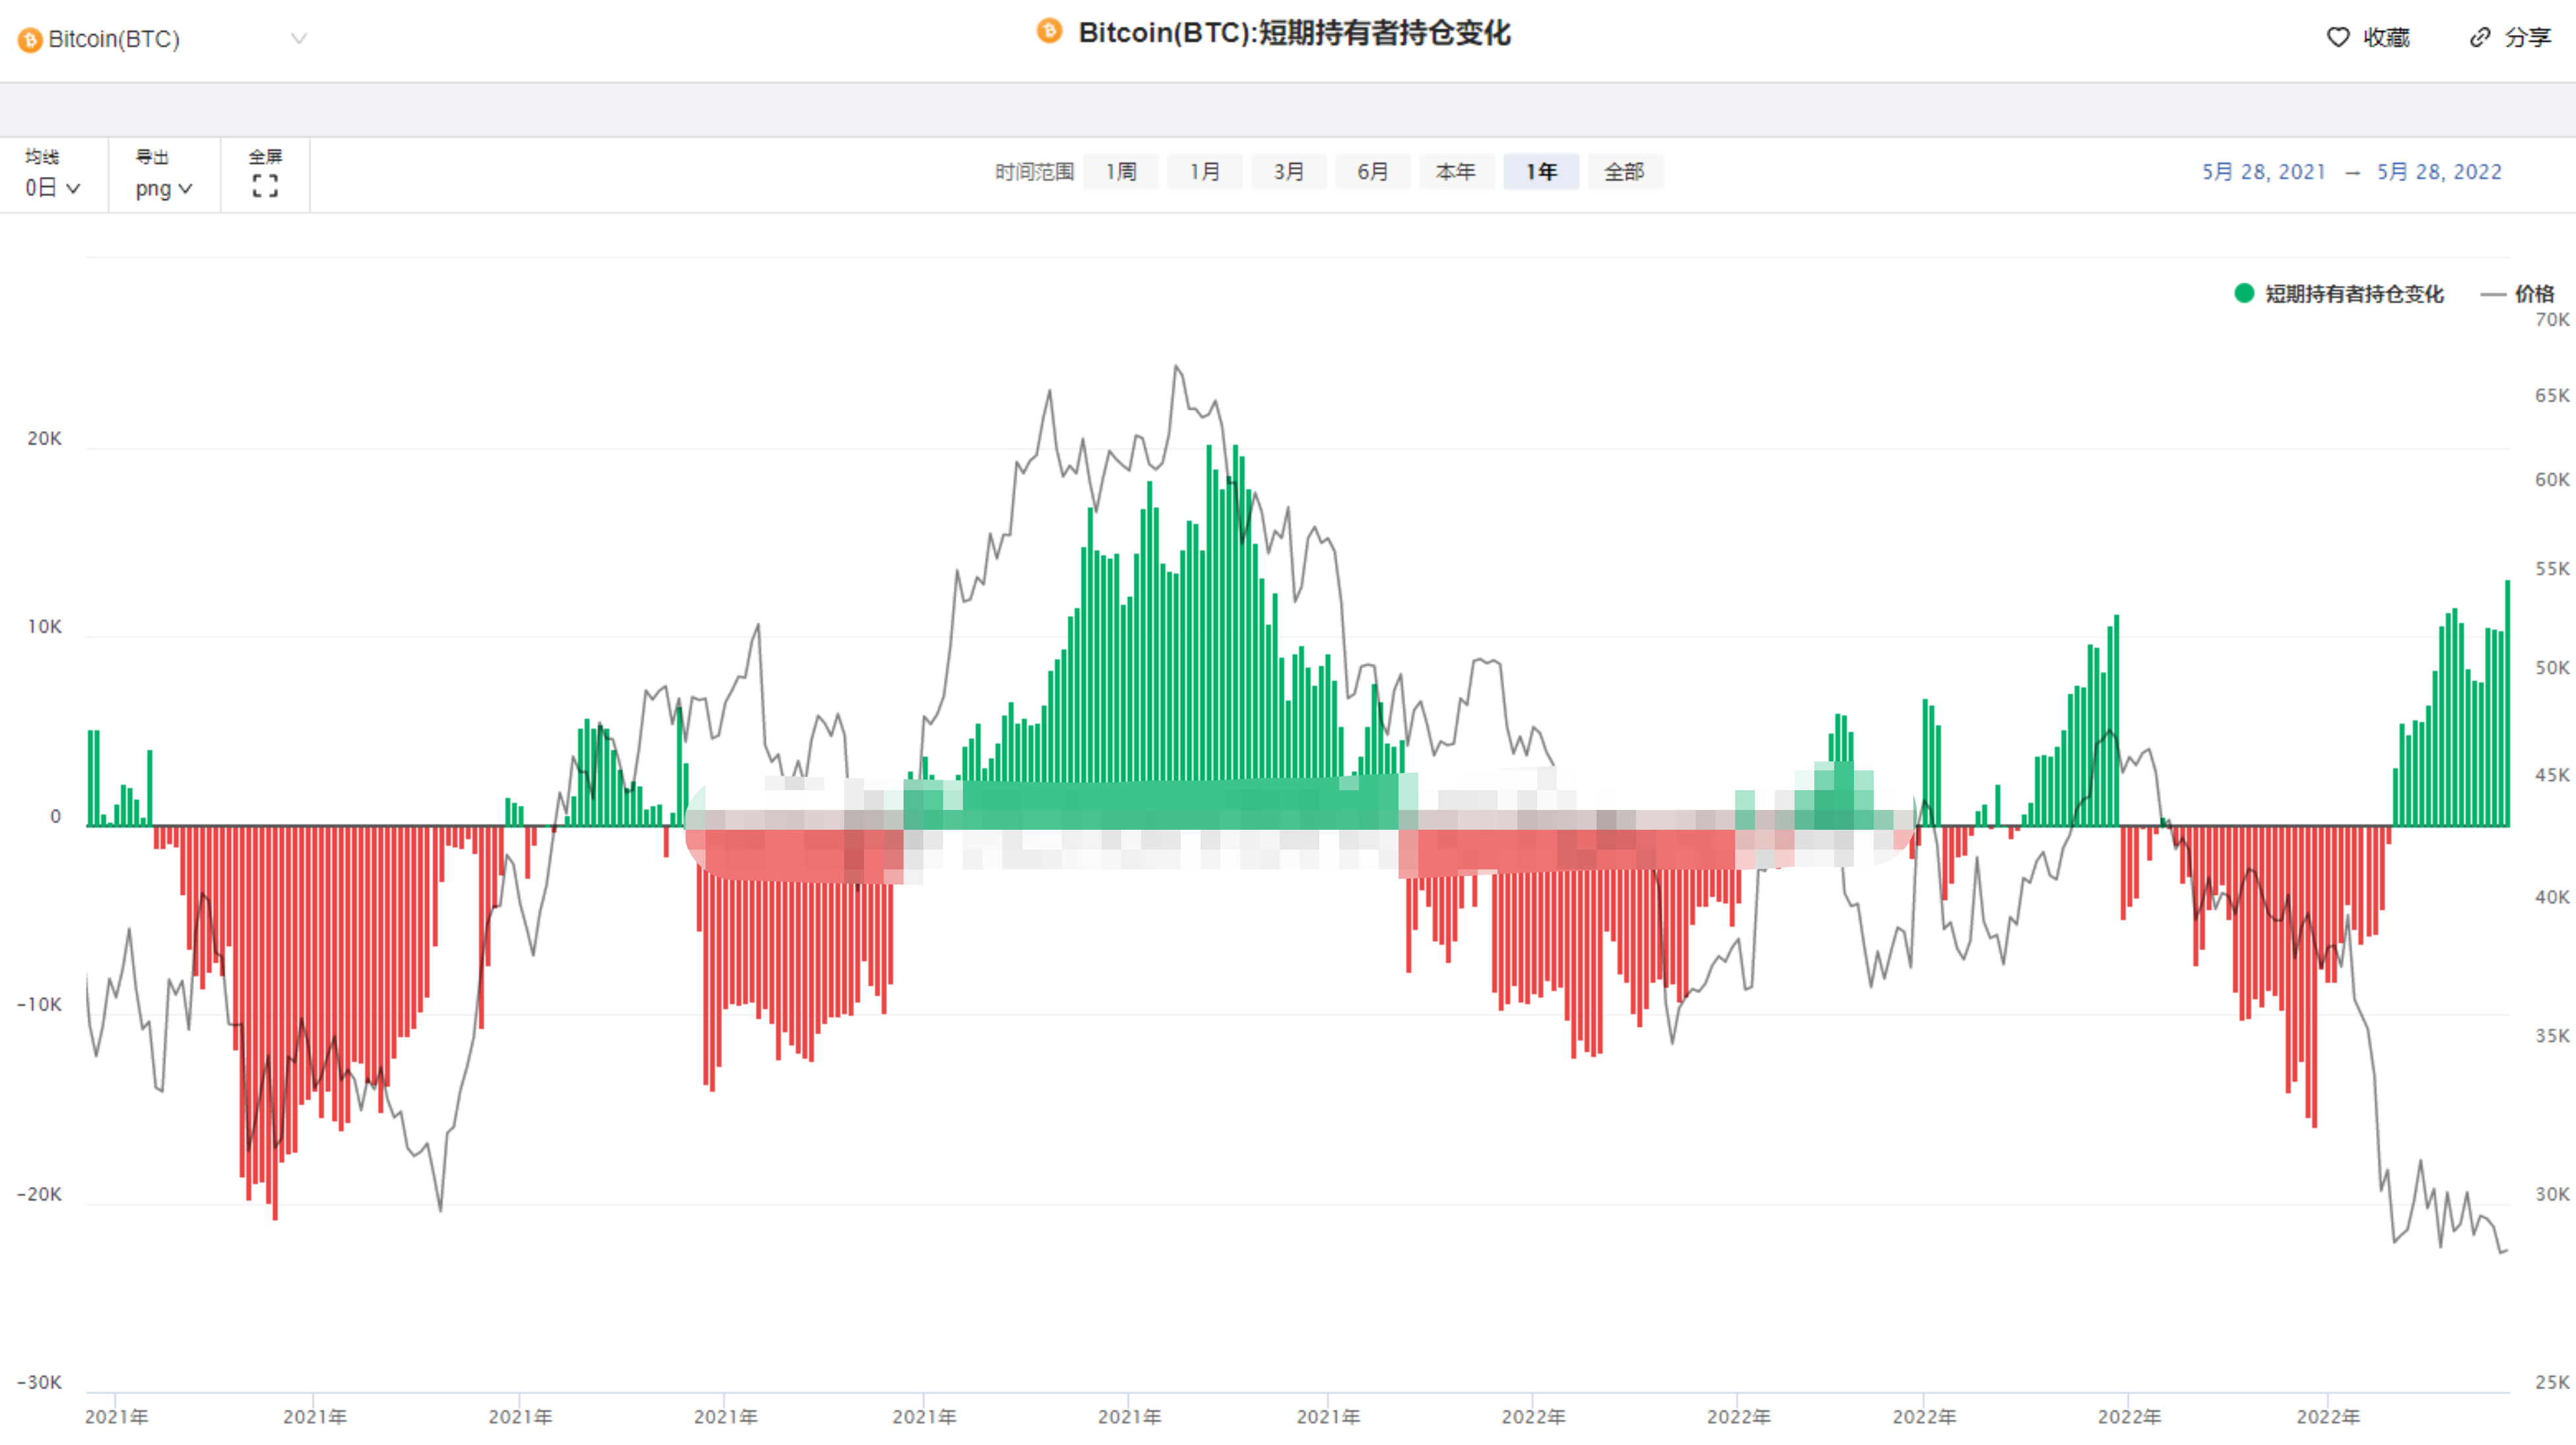Viewport: 2576px width, 1445px height.
Task: Click the end date 5月 28, 2022
Action: 2439,172
